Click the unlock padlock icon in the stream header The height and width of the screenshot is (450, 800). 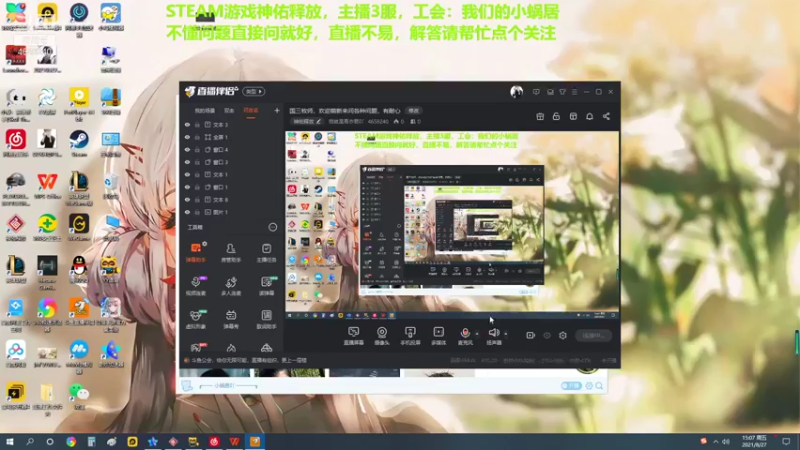tap(556, 116)
